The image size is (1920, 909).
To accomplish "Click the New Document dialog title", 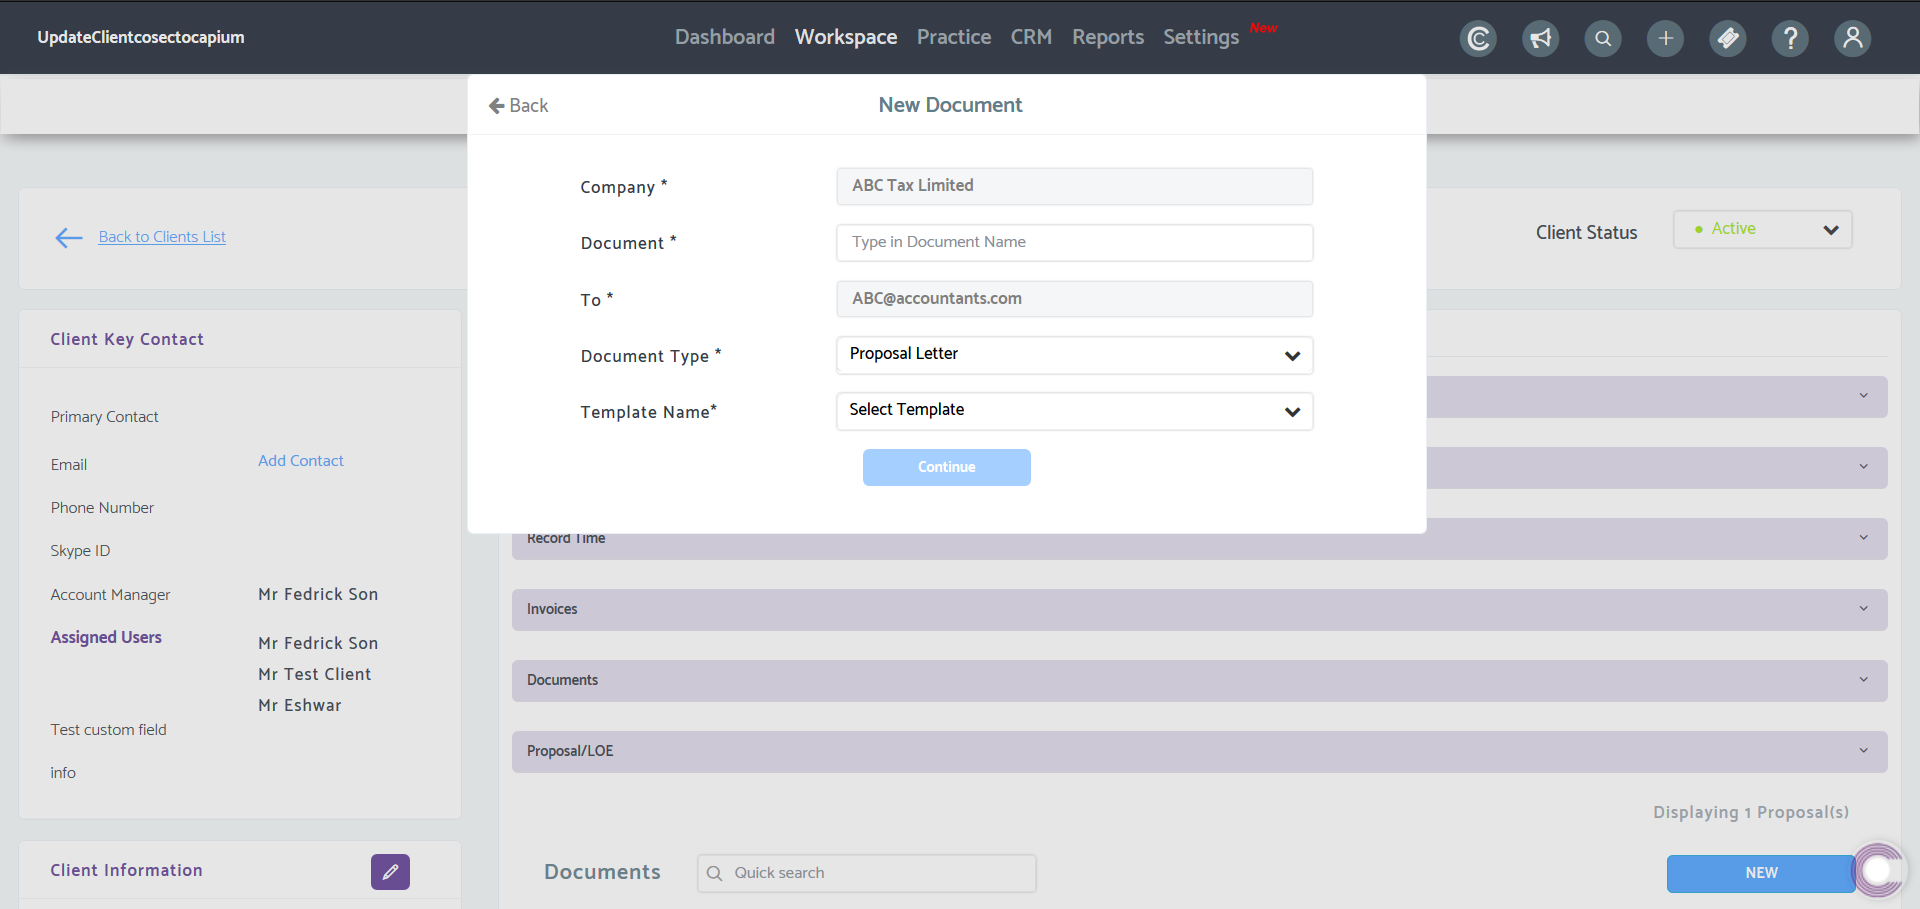I will (x=950, y=105).
